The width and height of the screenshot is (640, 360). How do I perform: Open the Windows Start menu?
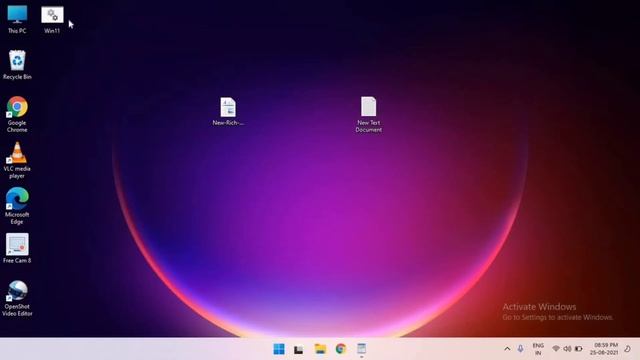pos(279,349)
